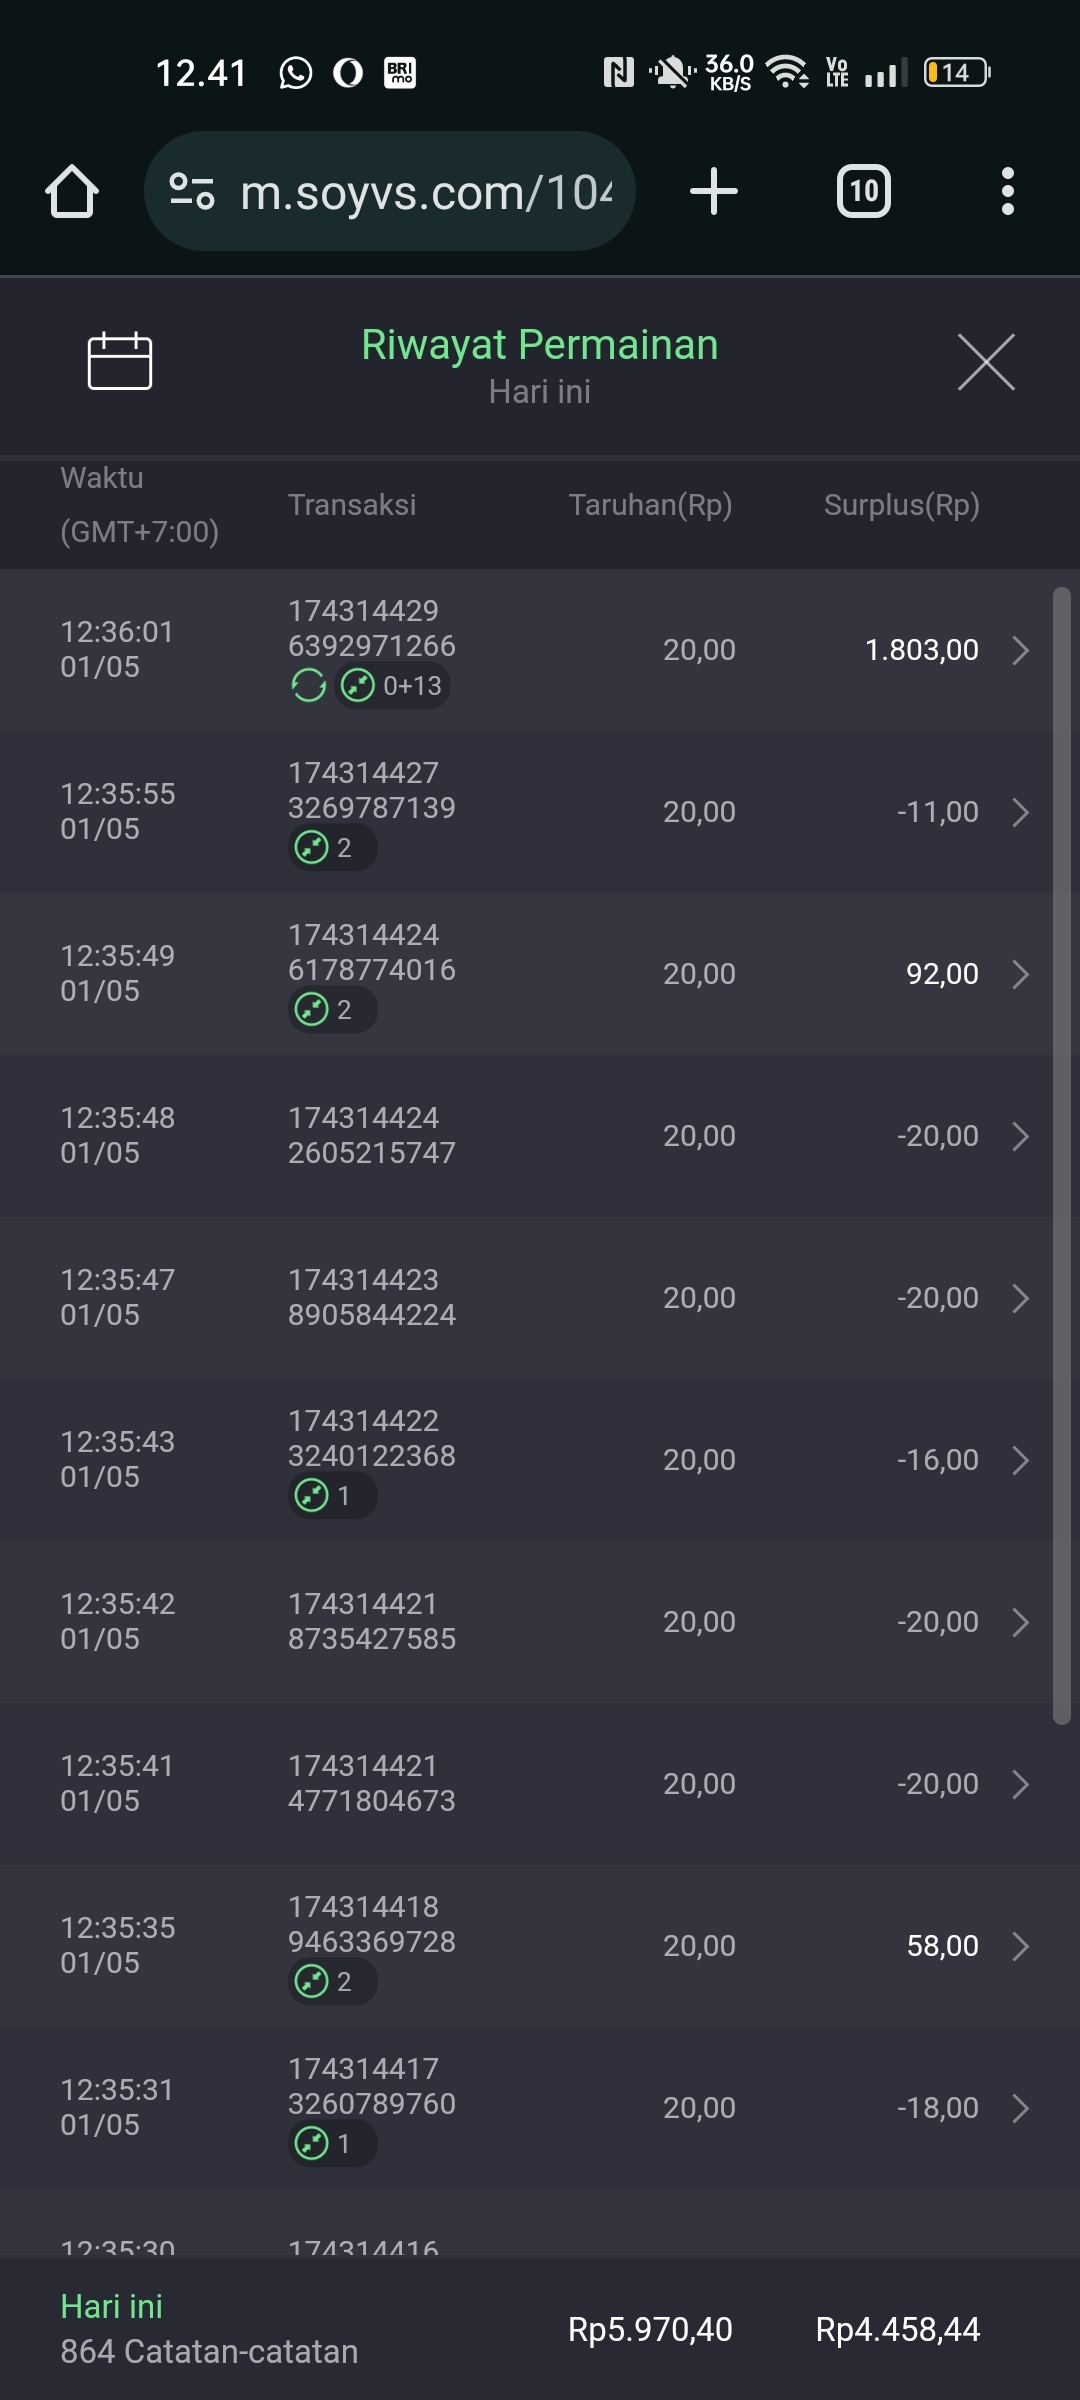Expand the -18,00 surplus transaction details

(1020, 2108)
